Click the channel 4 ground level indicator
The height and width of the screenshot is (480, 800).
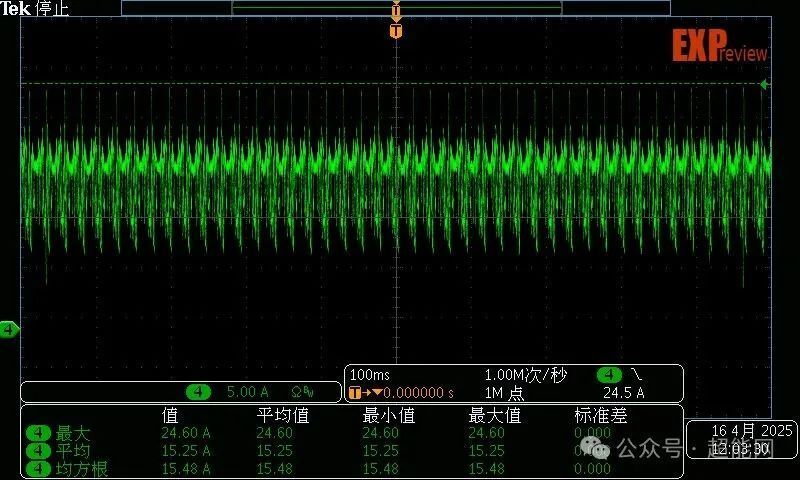9,329
